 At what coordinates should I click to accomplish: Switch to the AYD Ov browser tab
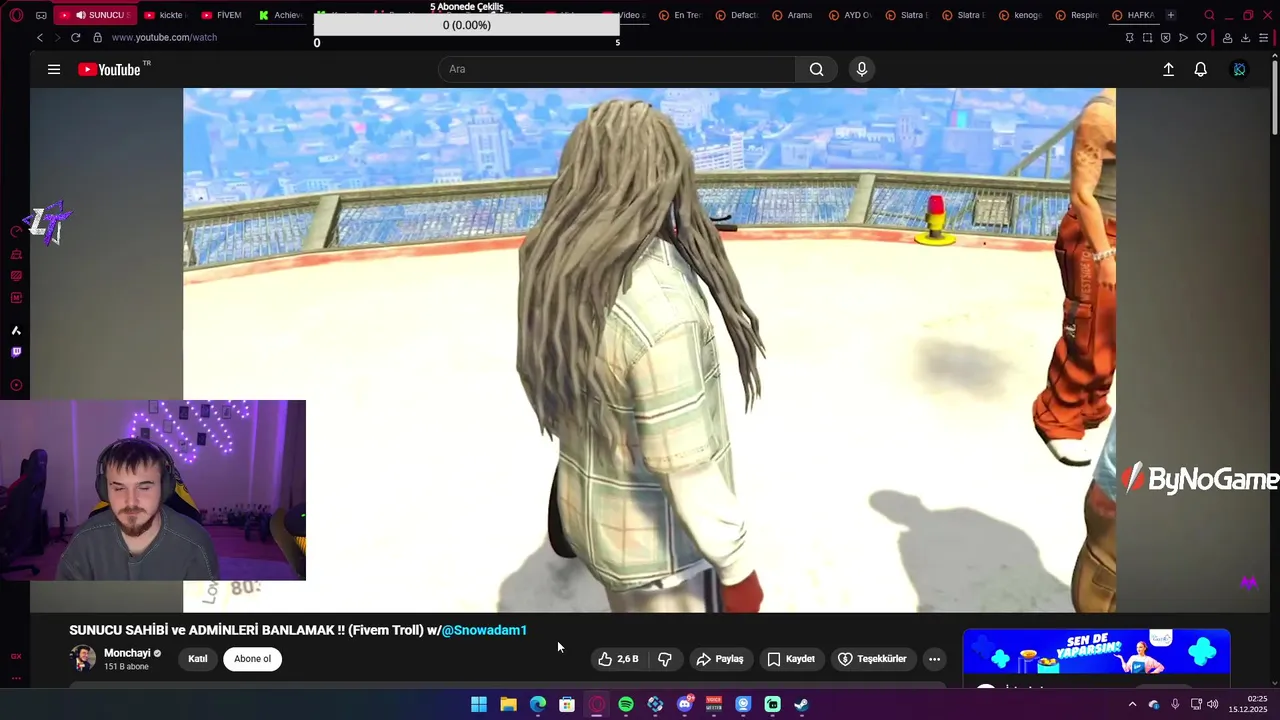[x=852, y=15]
